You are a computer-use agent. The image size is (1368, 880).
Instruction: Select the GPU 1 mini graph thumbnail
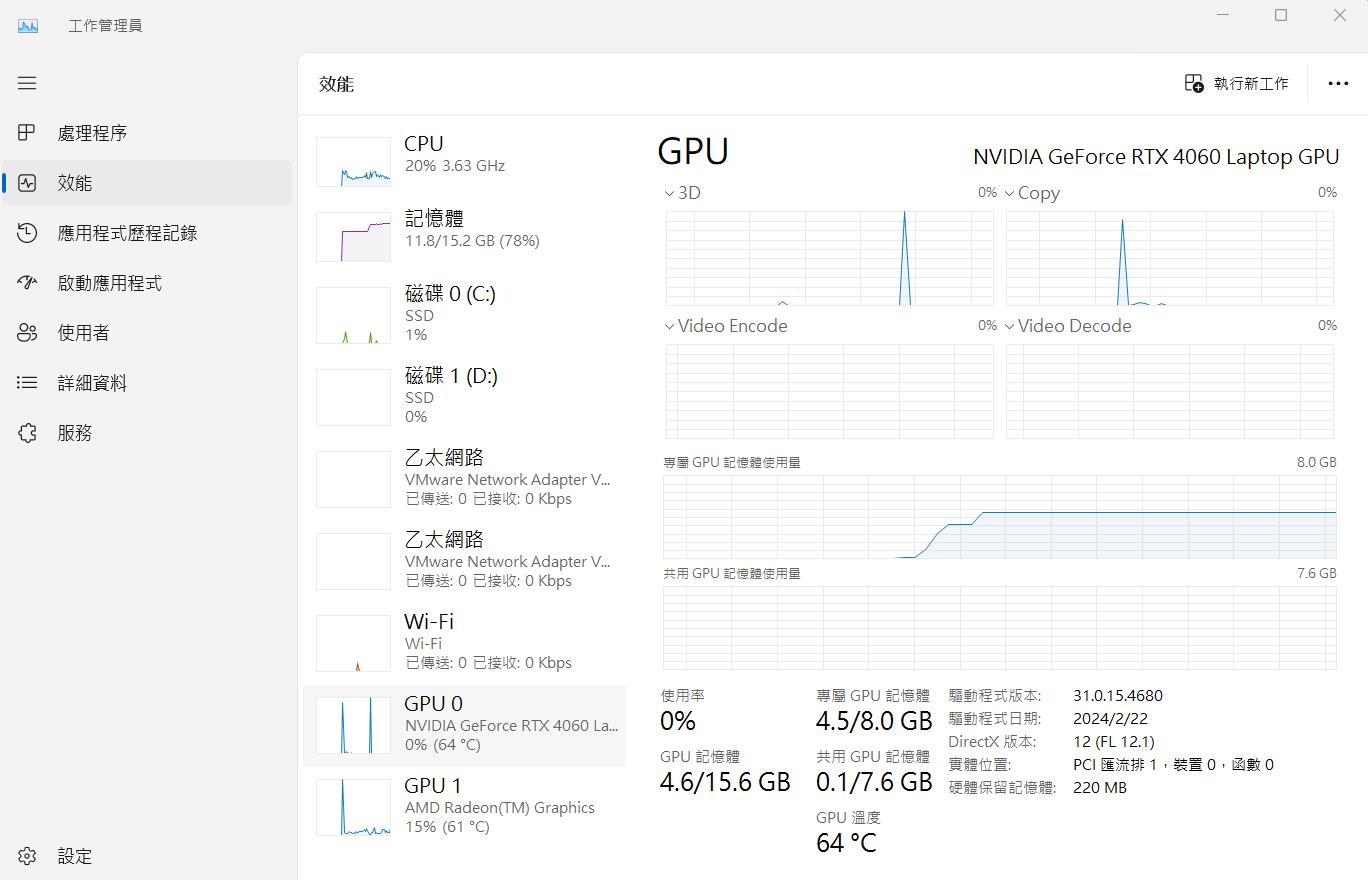pyautogui.click(x=353, y=807)
